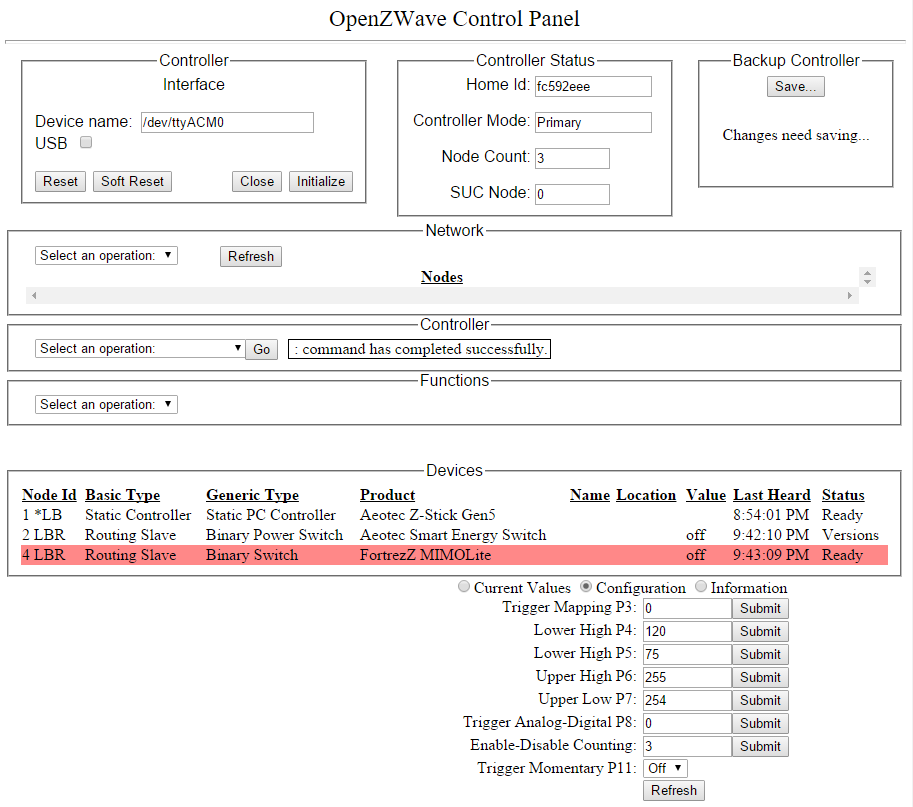Click Save in Backup Controller

(x=795, y=87)
